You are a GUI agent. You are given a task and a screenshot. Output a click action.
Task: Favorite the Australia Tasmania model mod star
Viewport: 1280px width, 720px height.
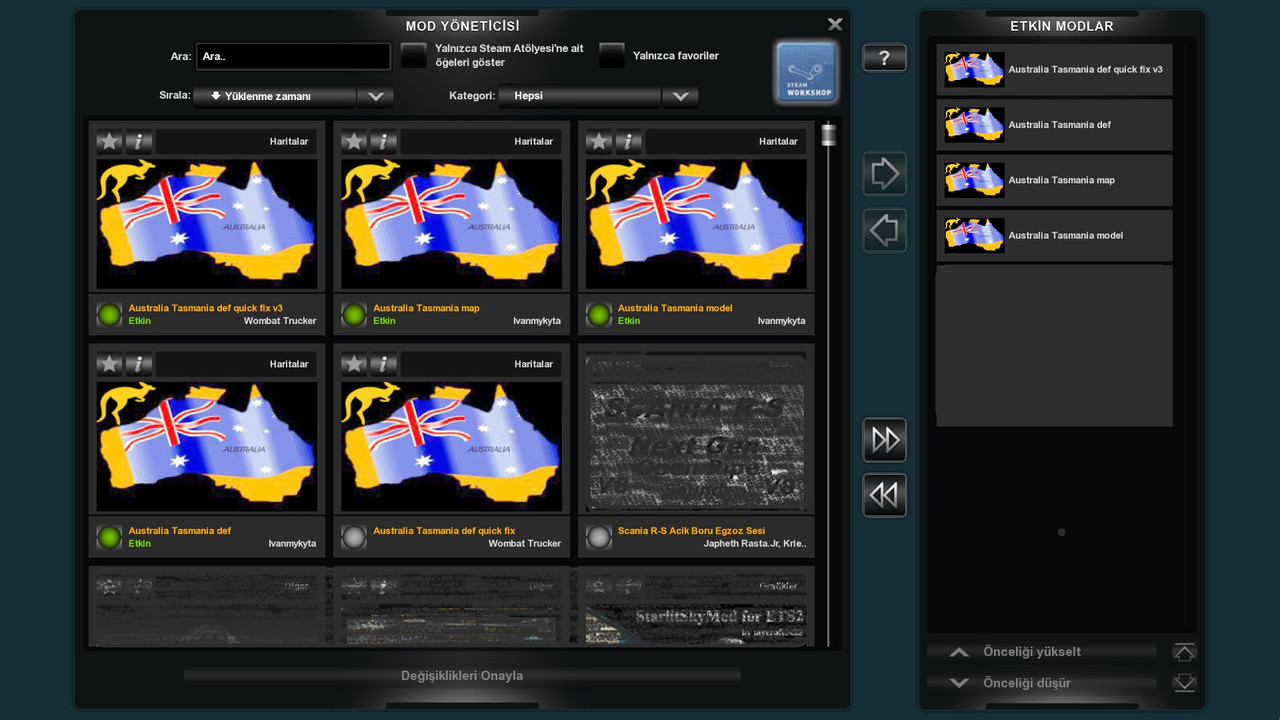599,141
